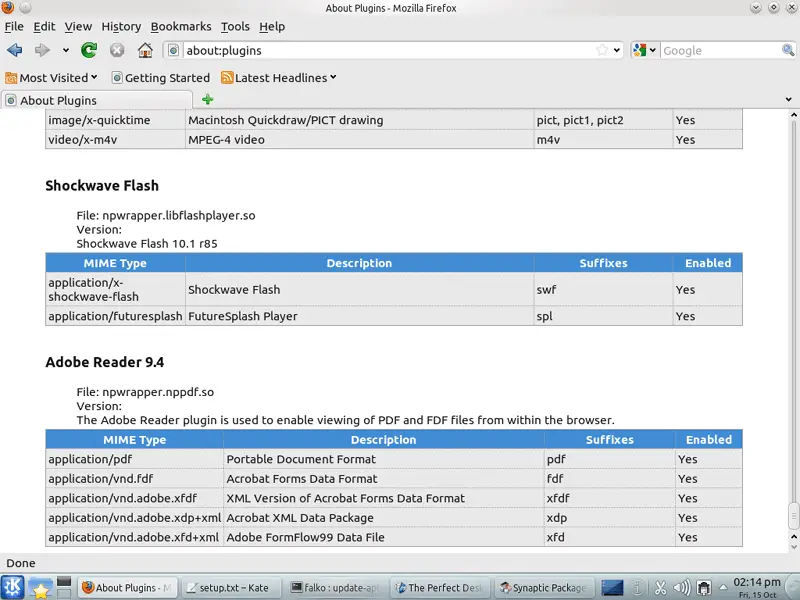
Task: Click the scrollbar up arrow at top
Action: point(793,115)
